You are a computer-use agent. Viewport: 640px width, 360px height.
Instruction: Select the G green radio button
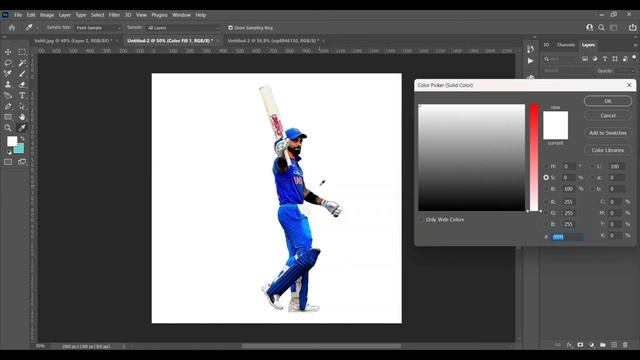[546, 213]
